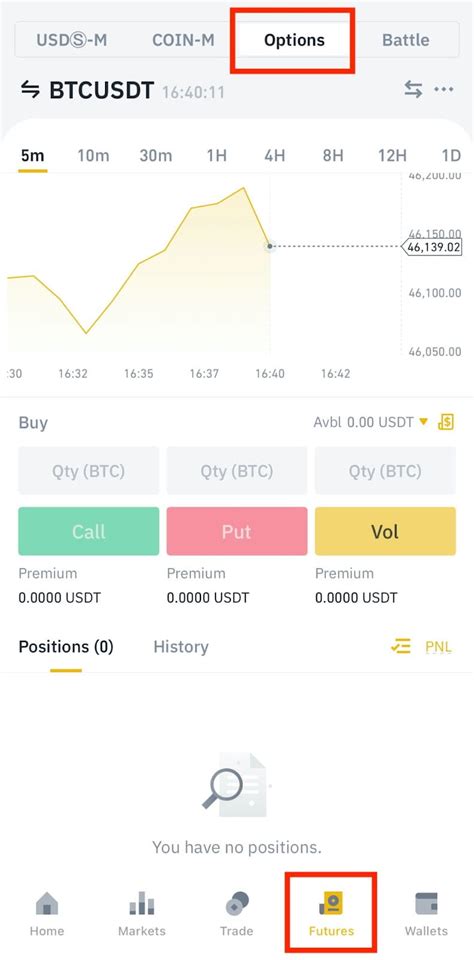Switch to the USDⓈ-M tab
This screenshot has height=960, width=474.
click(72, 40)
